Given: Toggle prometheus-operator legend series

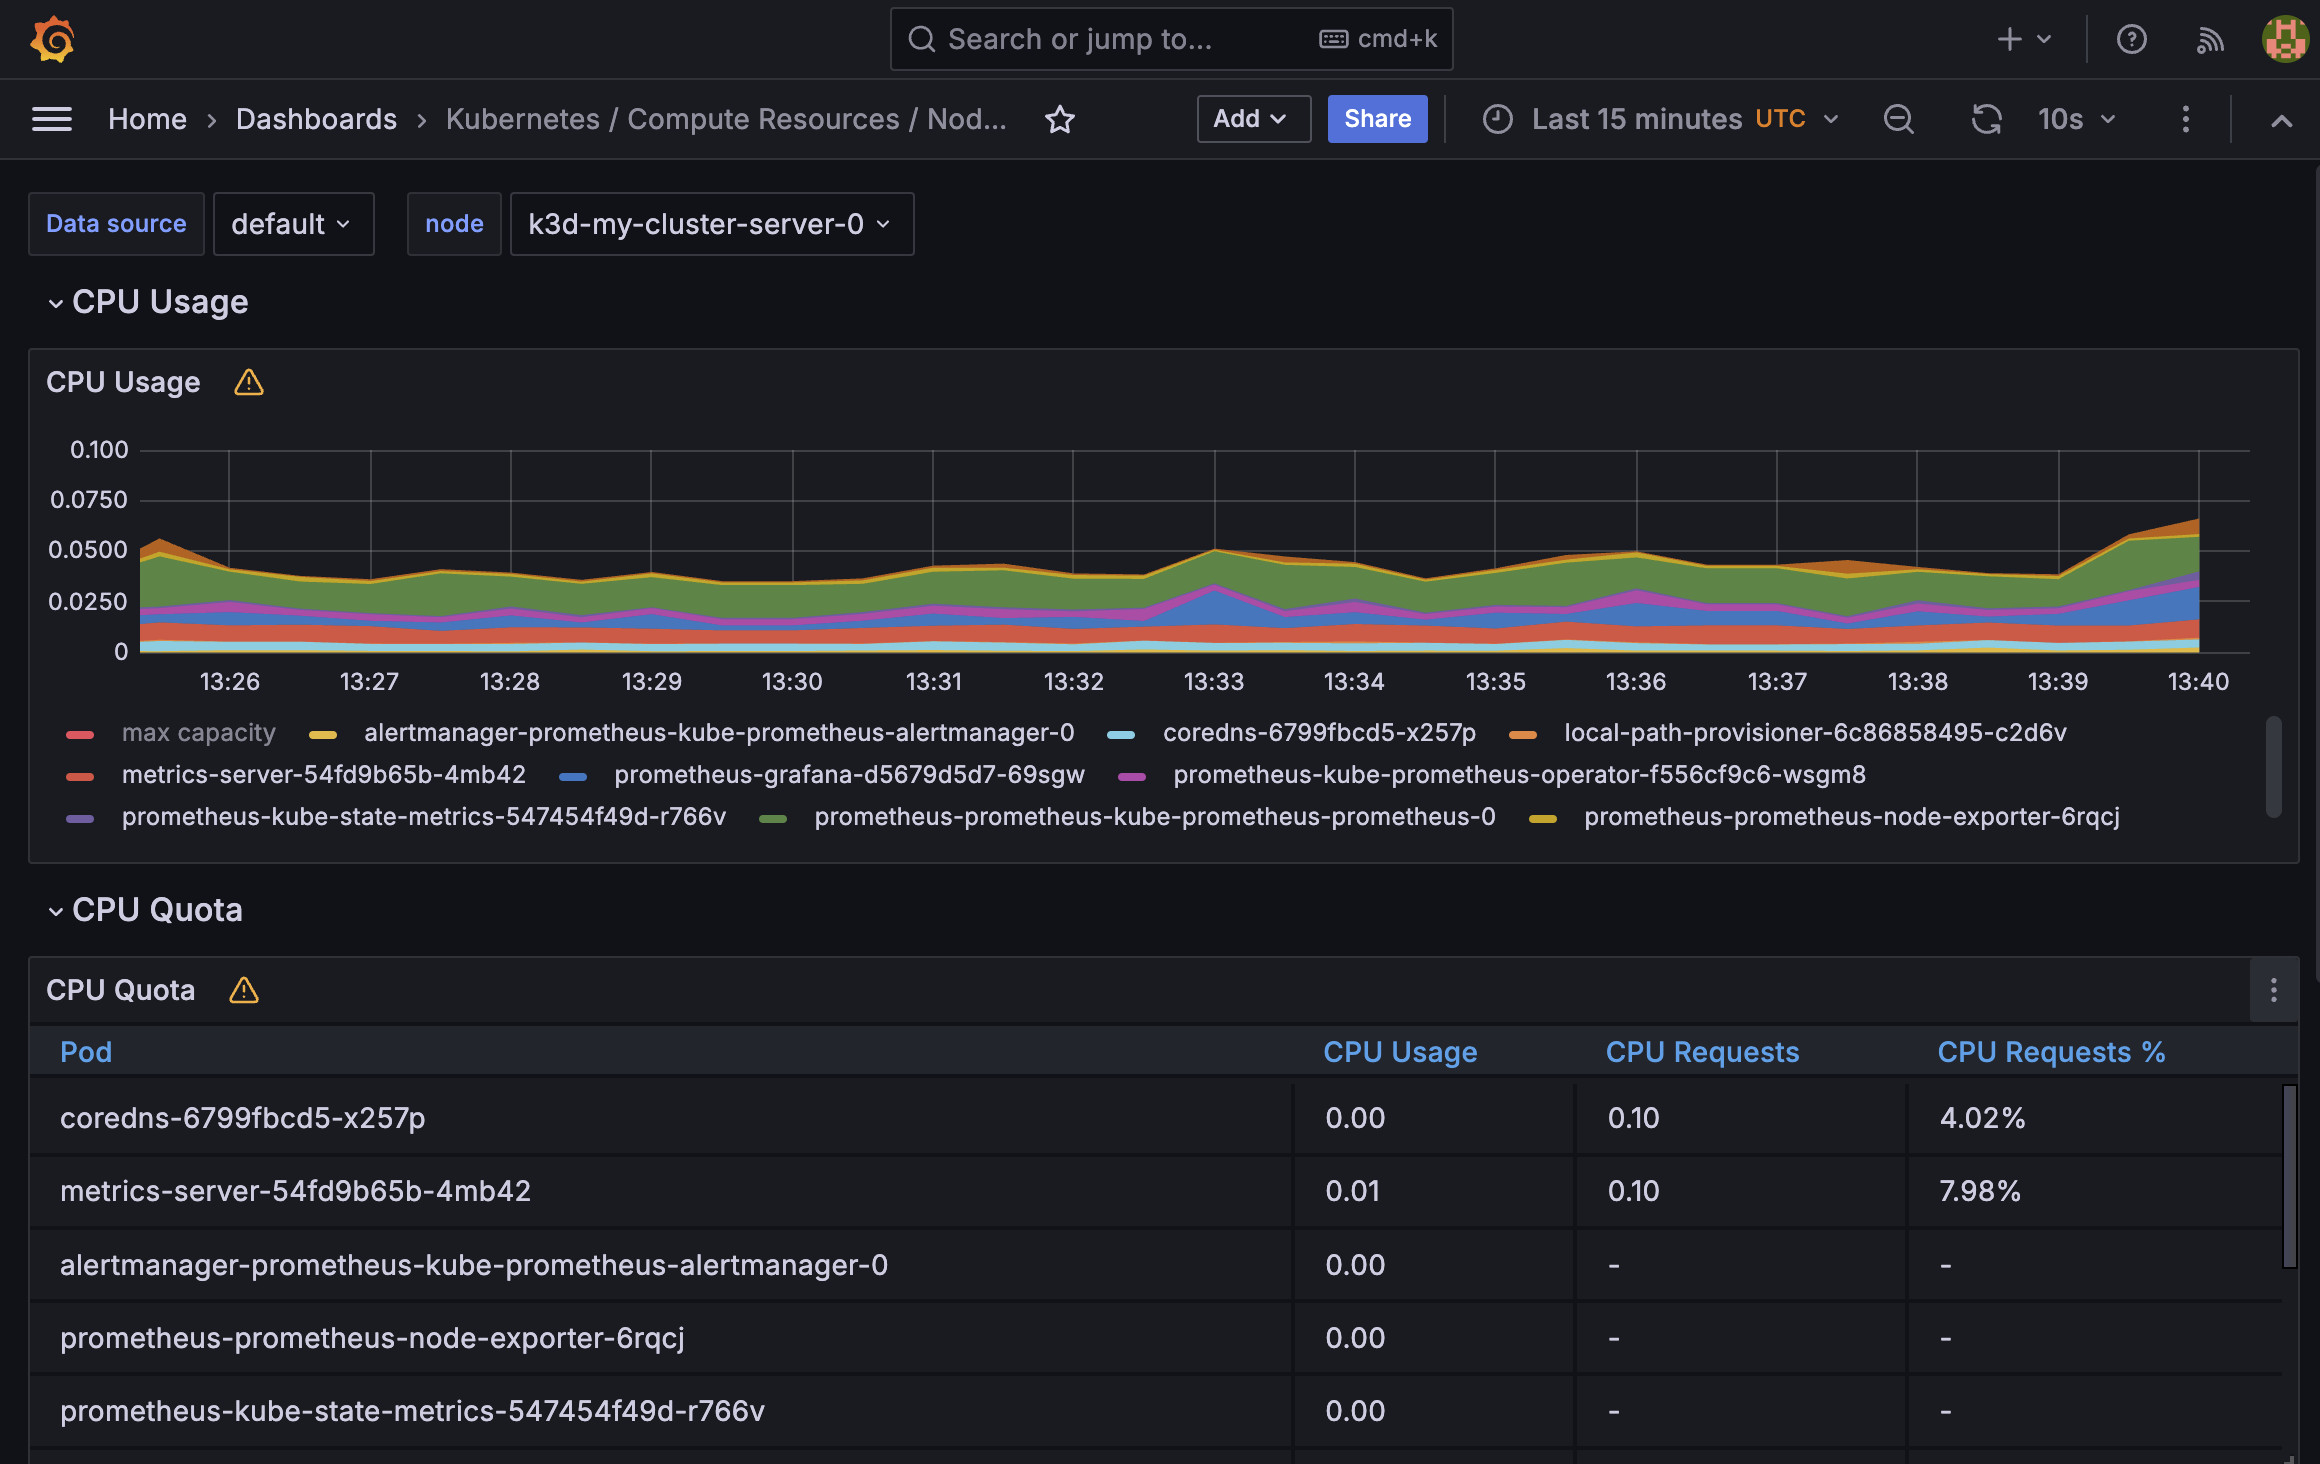Looking at the screenshot, I should pos(1519,775).
